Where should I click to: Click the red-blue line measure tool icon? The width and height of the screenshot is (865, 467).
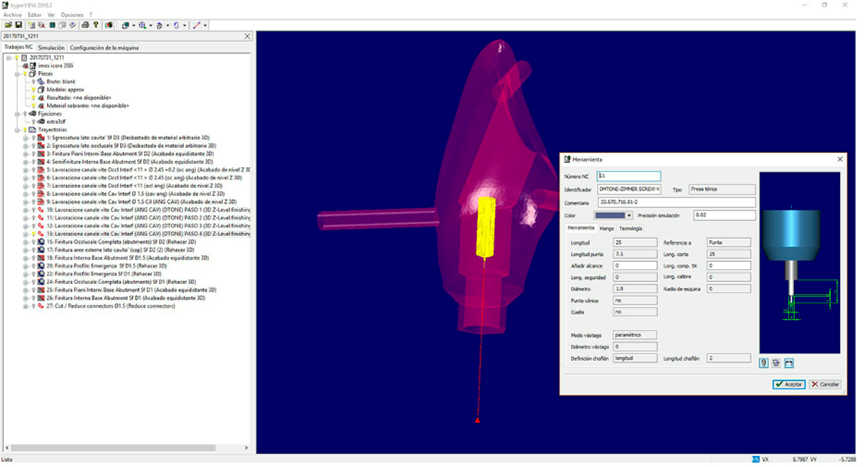(x=197, y=24)
